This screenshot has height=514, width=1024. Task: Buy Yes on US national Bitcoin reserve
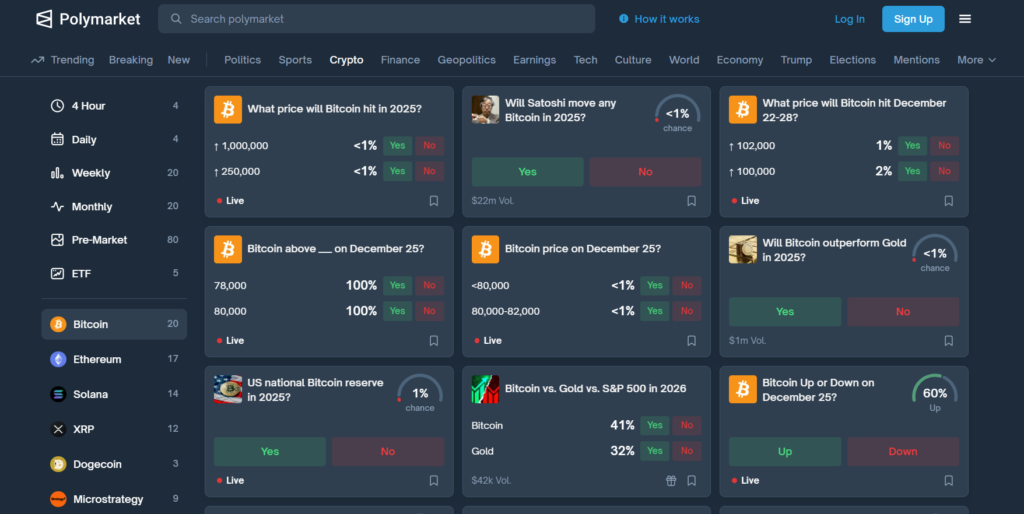point(270,451)
